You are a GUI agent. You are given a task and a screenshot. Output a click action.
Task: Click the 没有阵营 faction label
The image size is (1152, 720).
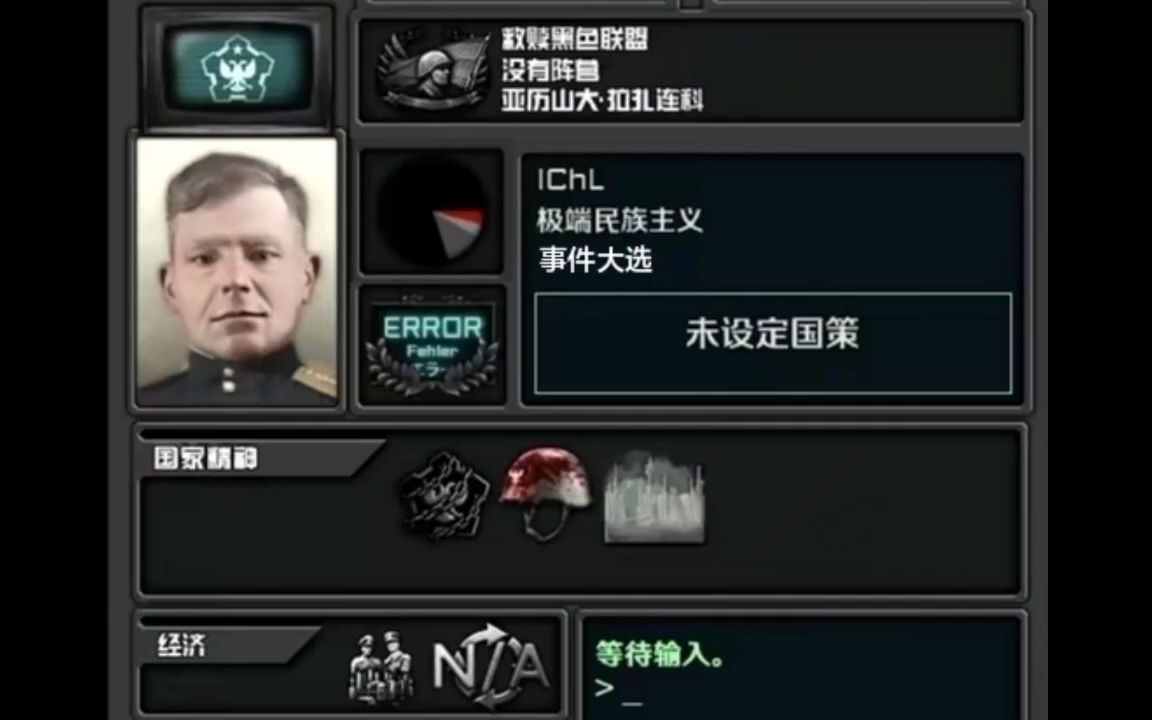click(550, 71)
